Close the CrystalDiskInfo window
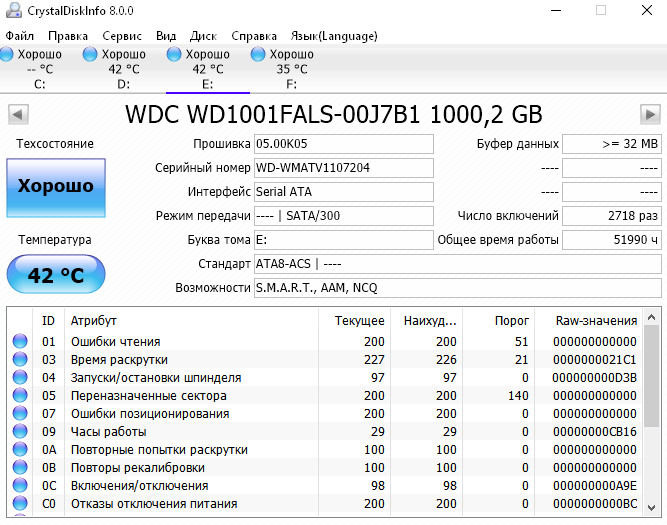Screen dimensions: 667x525 tap(647, 10)
